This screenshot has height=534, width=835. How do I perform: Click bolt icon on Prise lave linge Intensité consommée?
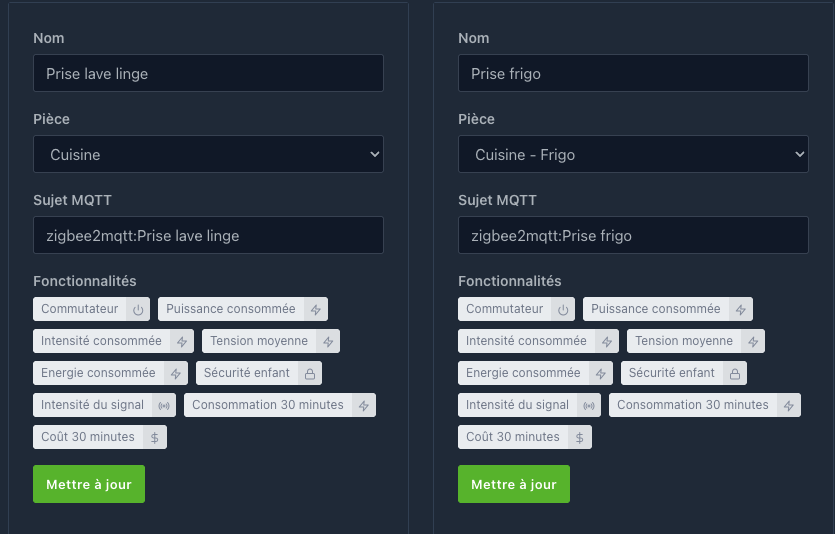coord(182,342)
